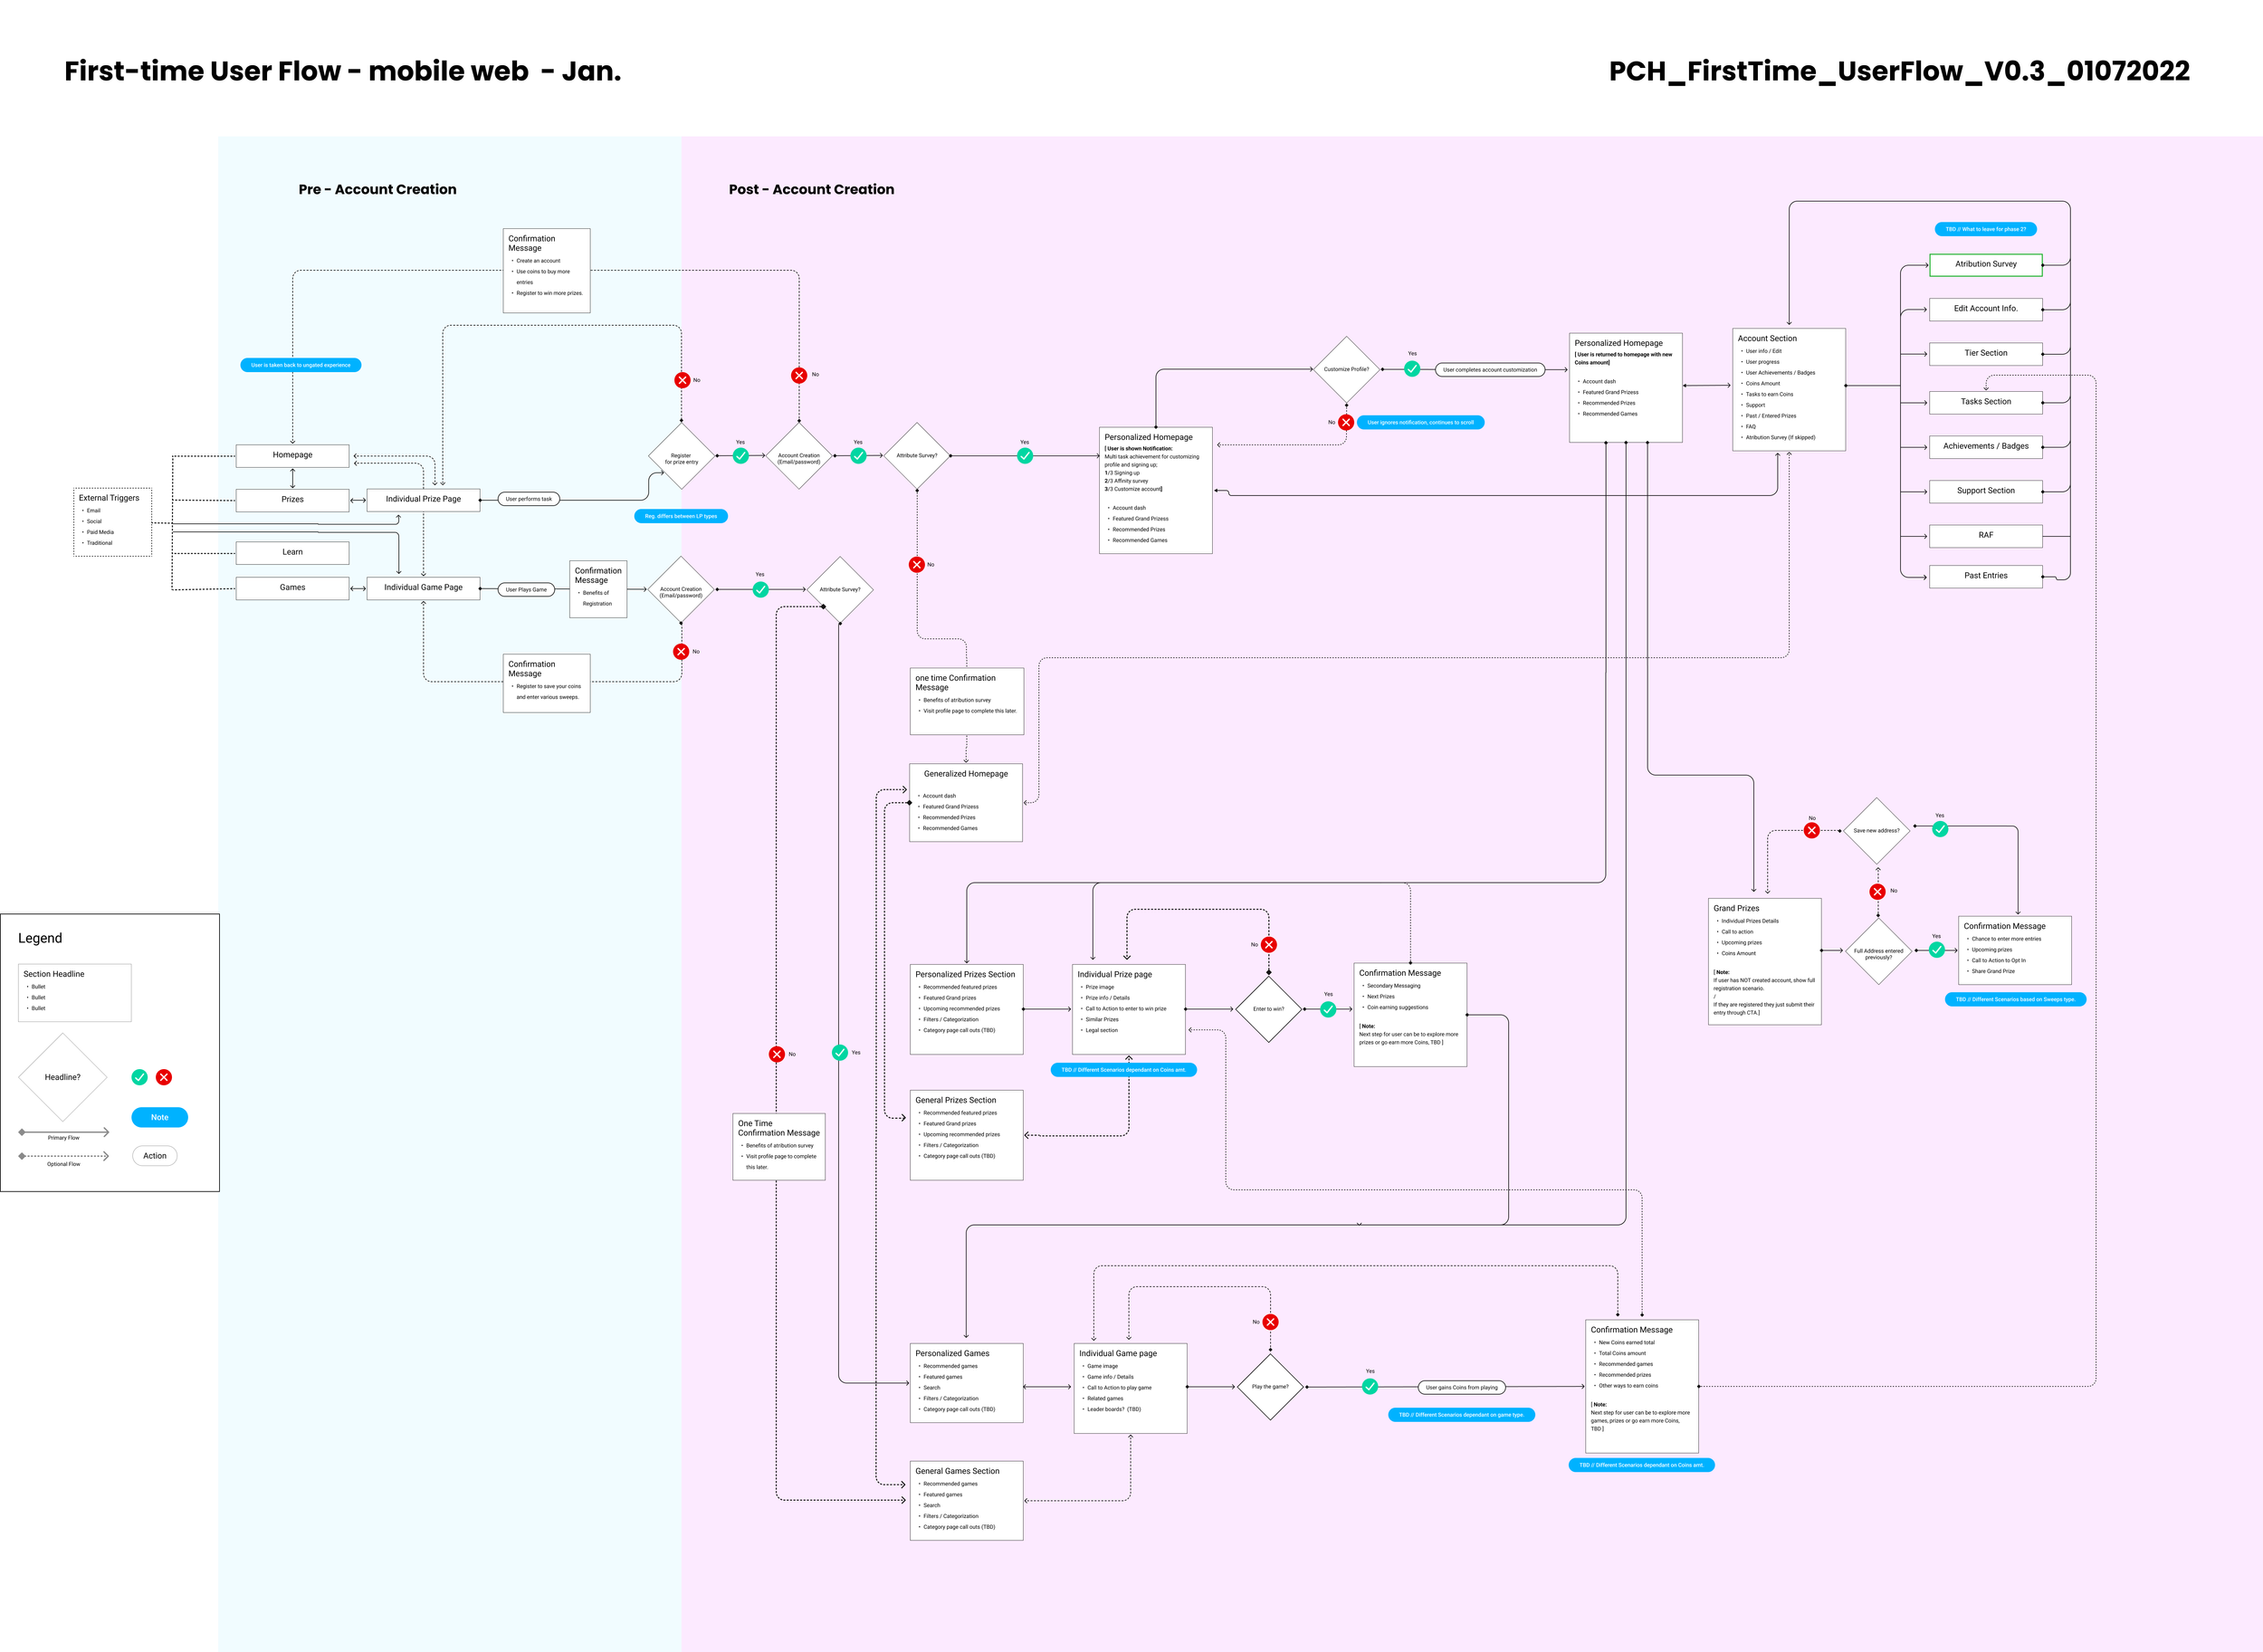Click the green Yes check after Play the game
This screenshot has height=1652, width=2263.
coord(1370,1387)
